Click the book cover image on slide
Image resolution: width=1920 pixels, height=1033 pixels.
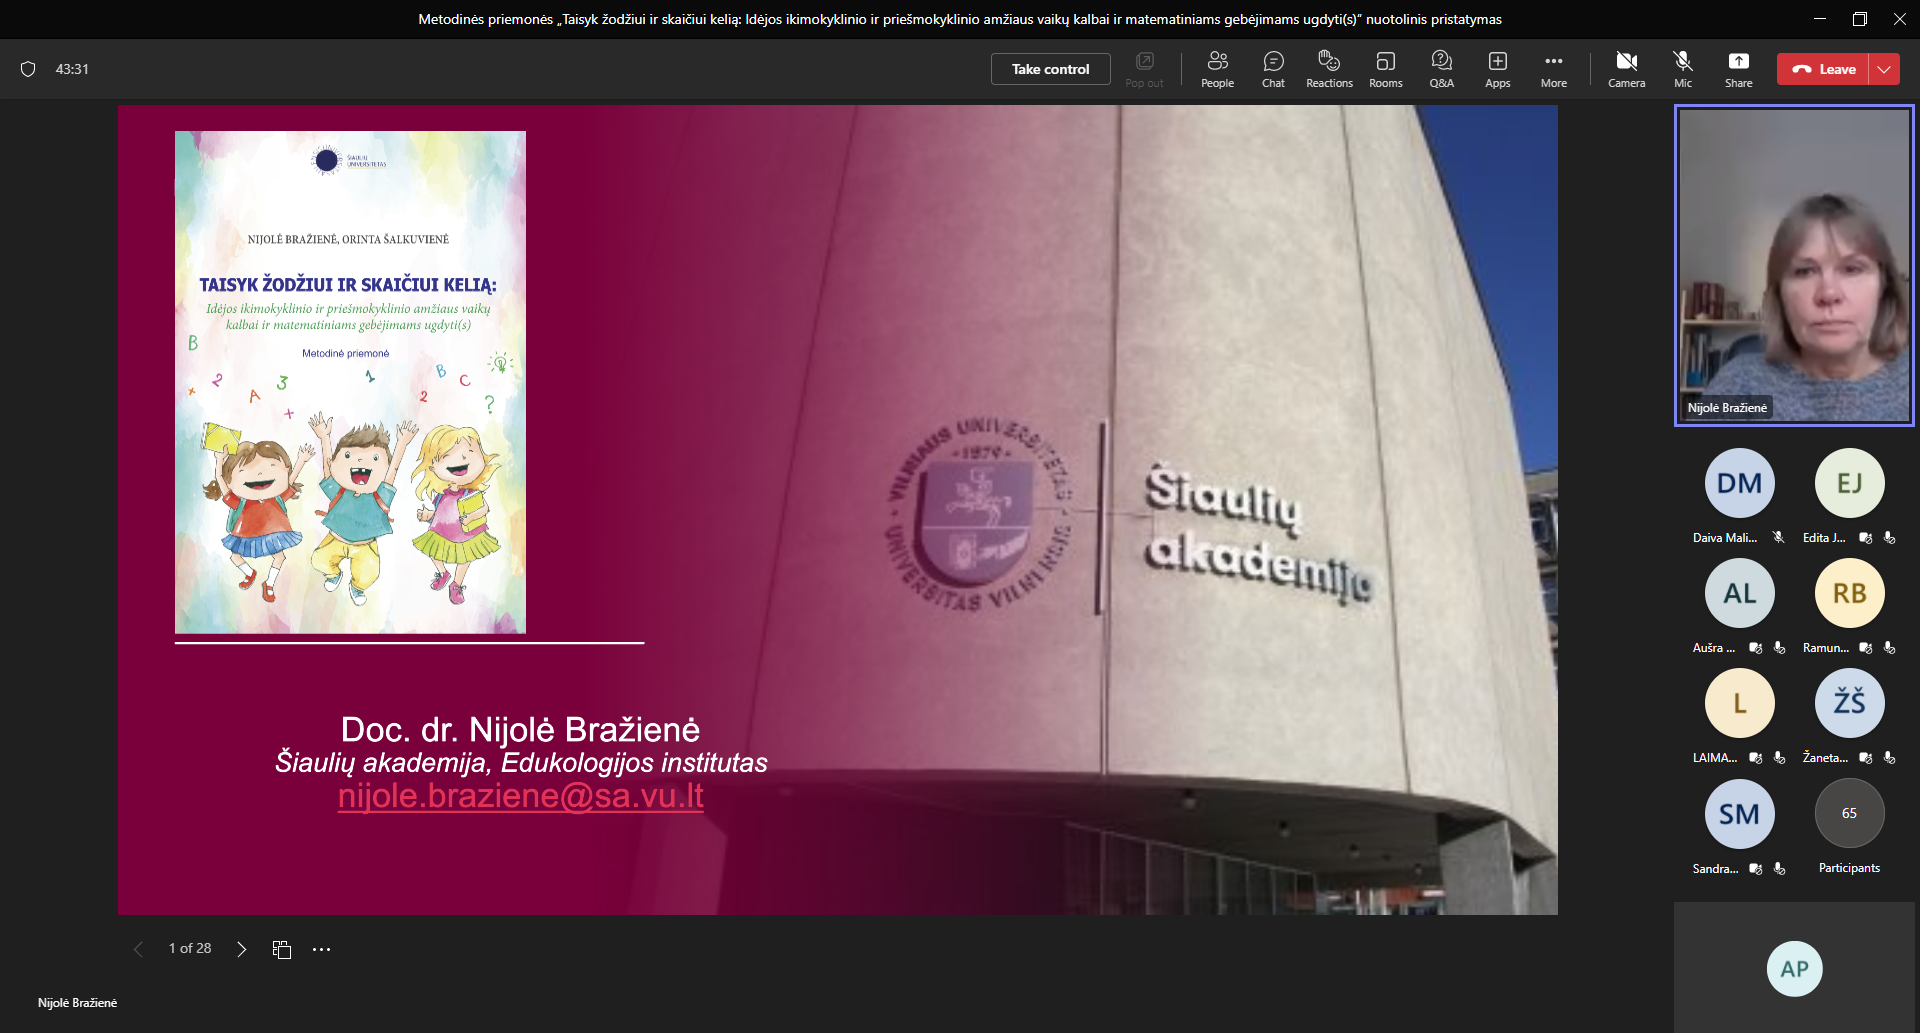(350, 382)
